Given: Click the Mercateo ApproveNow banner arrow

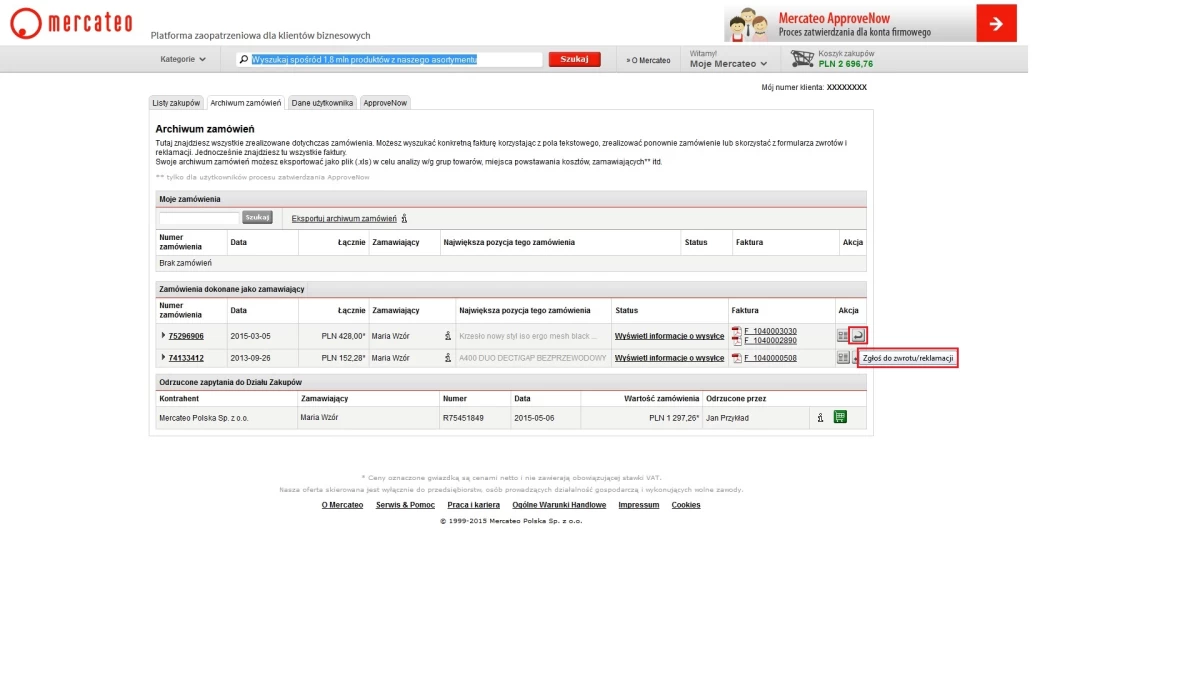Looking at the screenshot, I should pyautogui.click(x=996, y=23).
